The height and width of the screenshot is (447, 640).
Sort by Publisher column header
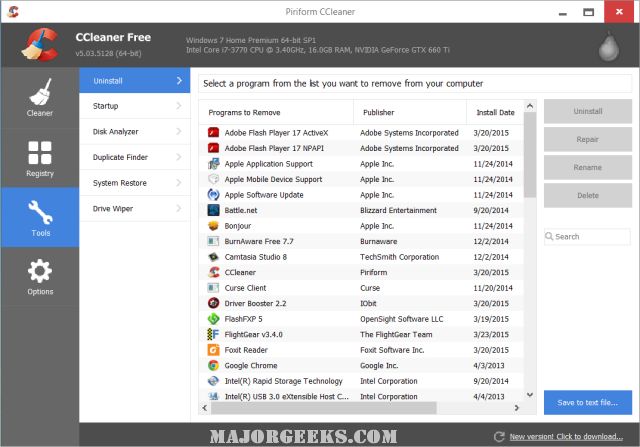pos(410,112)
